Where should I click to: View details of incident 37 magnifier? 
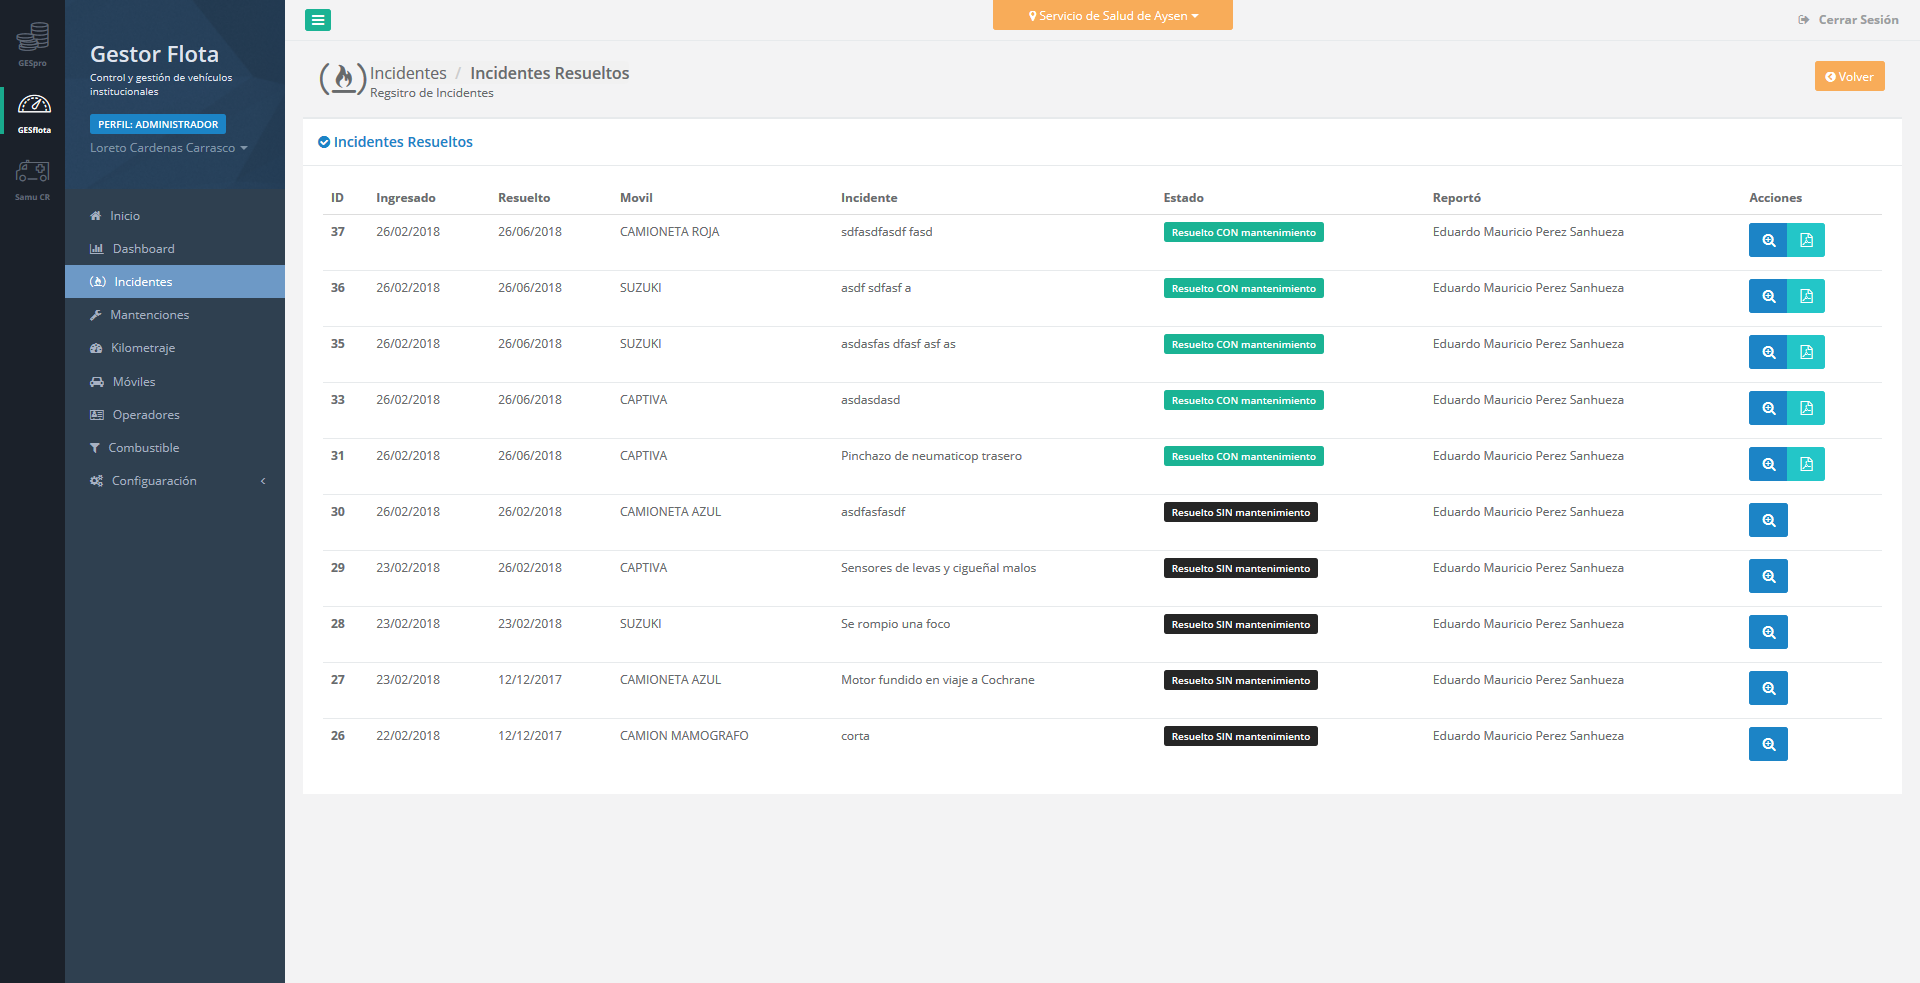[1768, 240]
